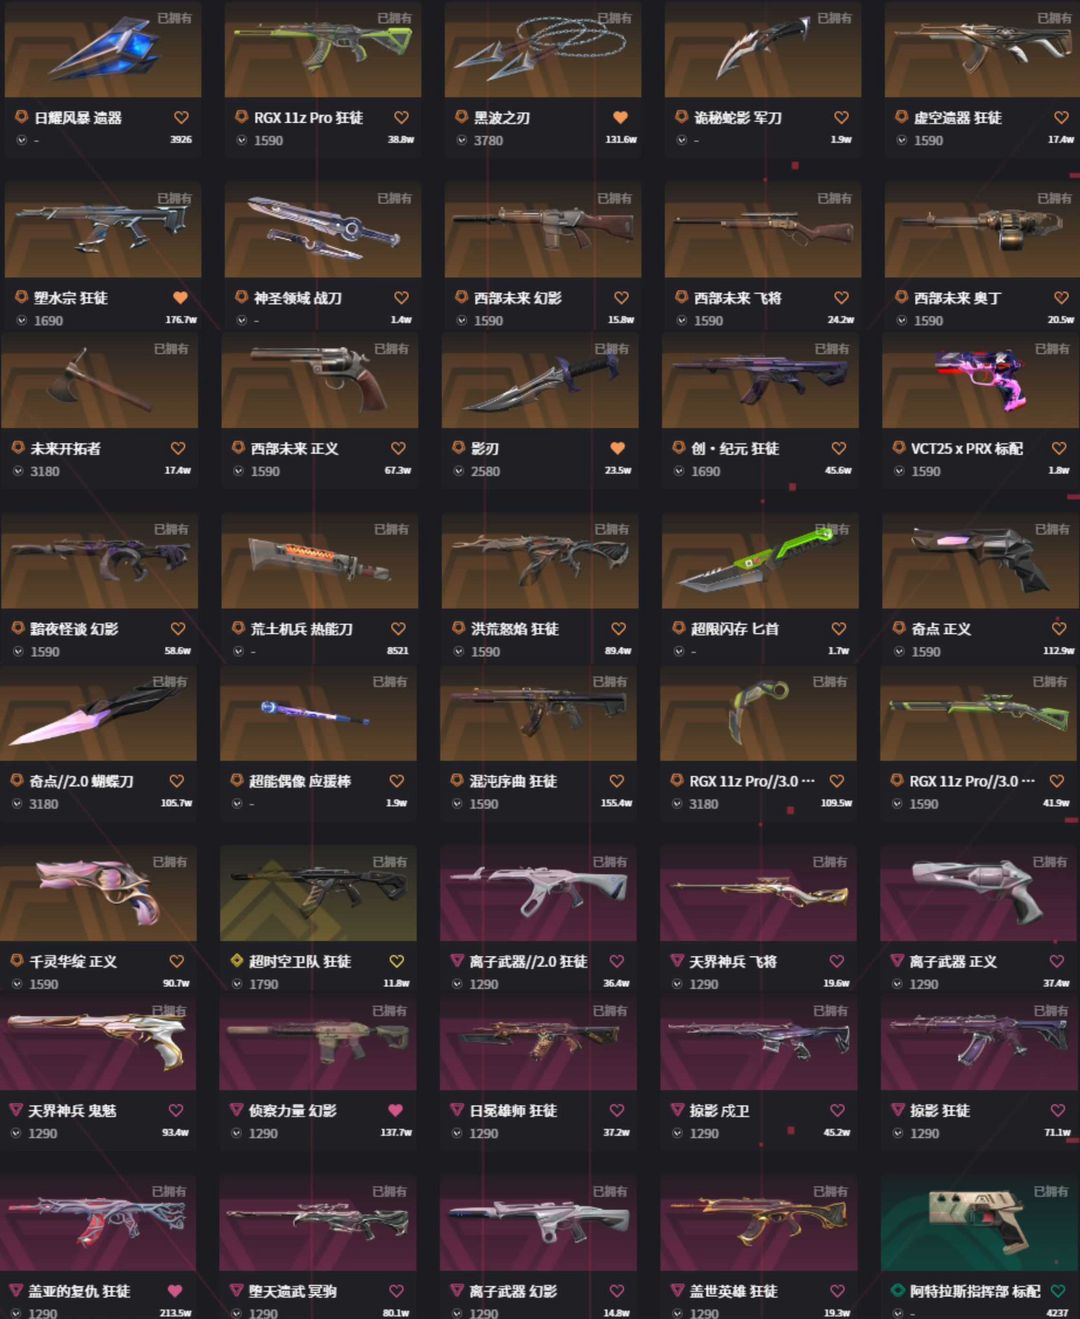Image resolution: width=1080 pixels, height=1319 pixels.
Task: Favorite the 超时空卫队 狂徒 skin
Action: point(397,961)
